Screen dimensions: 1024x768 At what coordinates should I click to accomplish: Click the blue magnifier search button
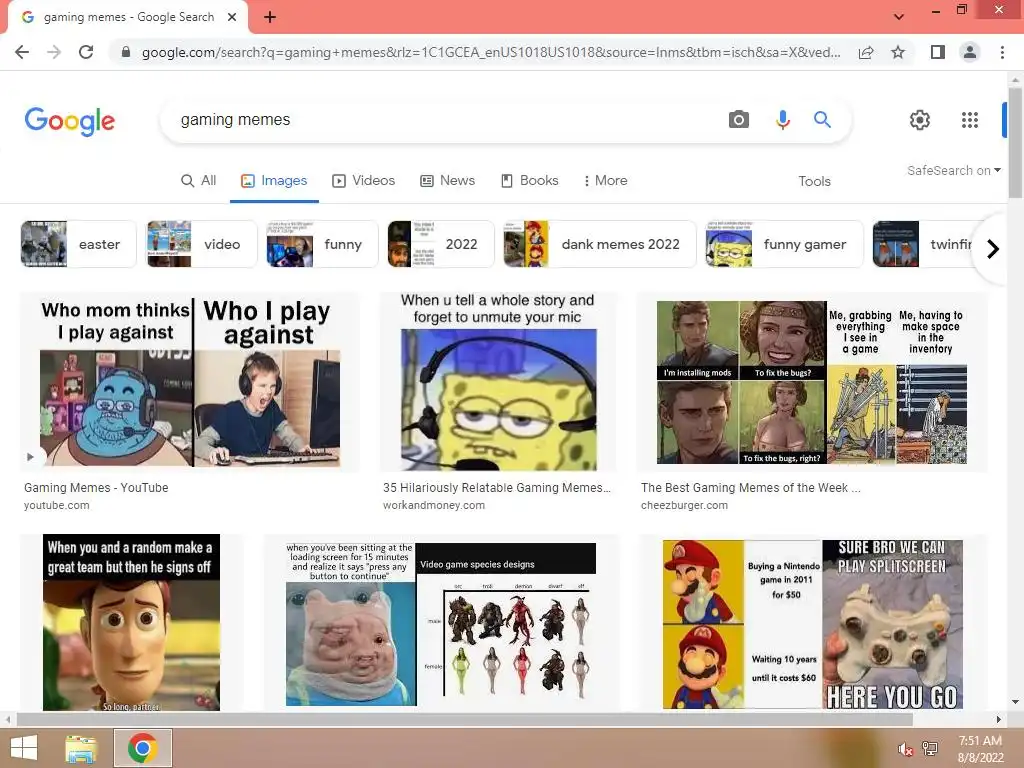[822, 120]
